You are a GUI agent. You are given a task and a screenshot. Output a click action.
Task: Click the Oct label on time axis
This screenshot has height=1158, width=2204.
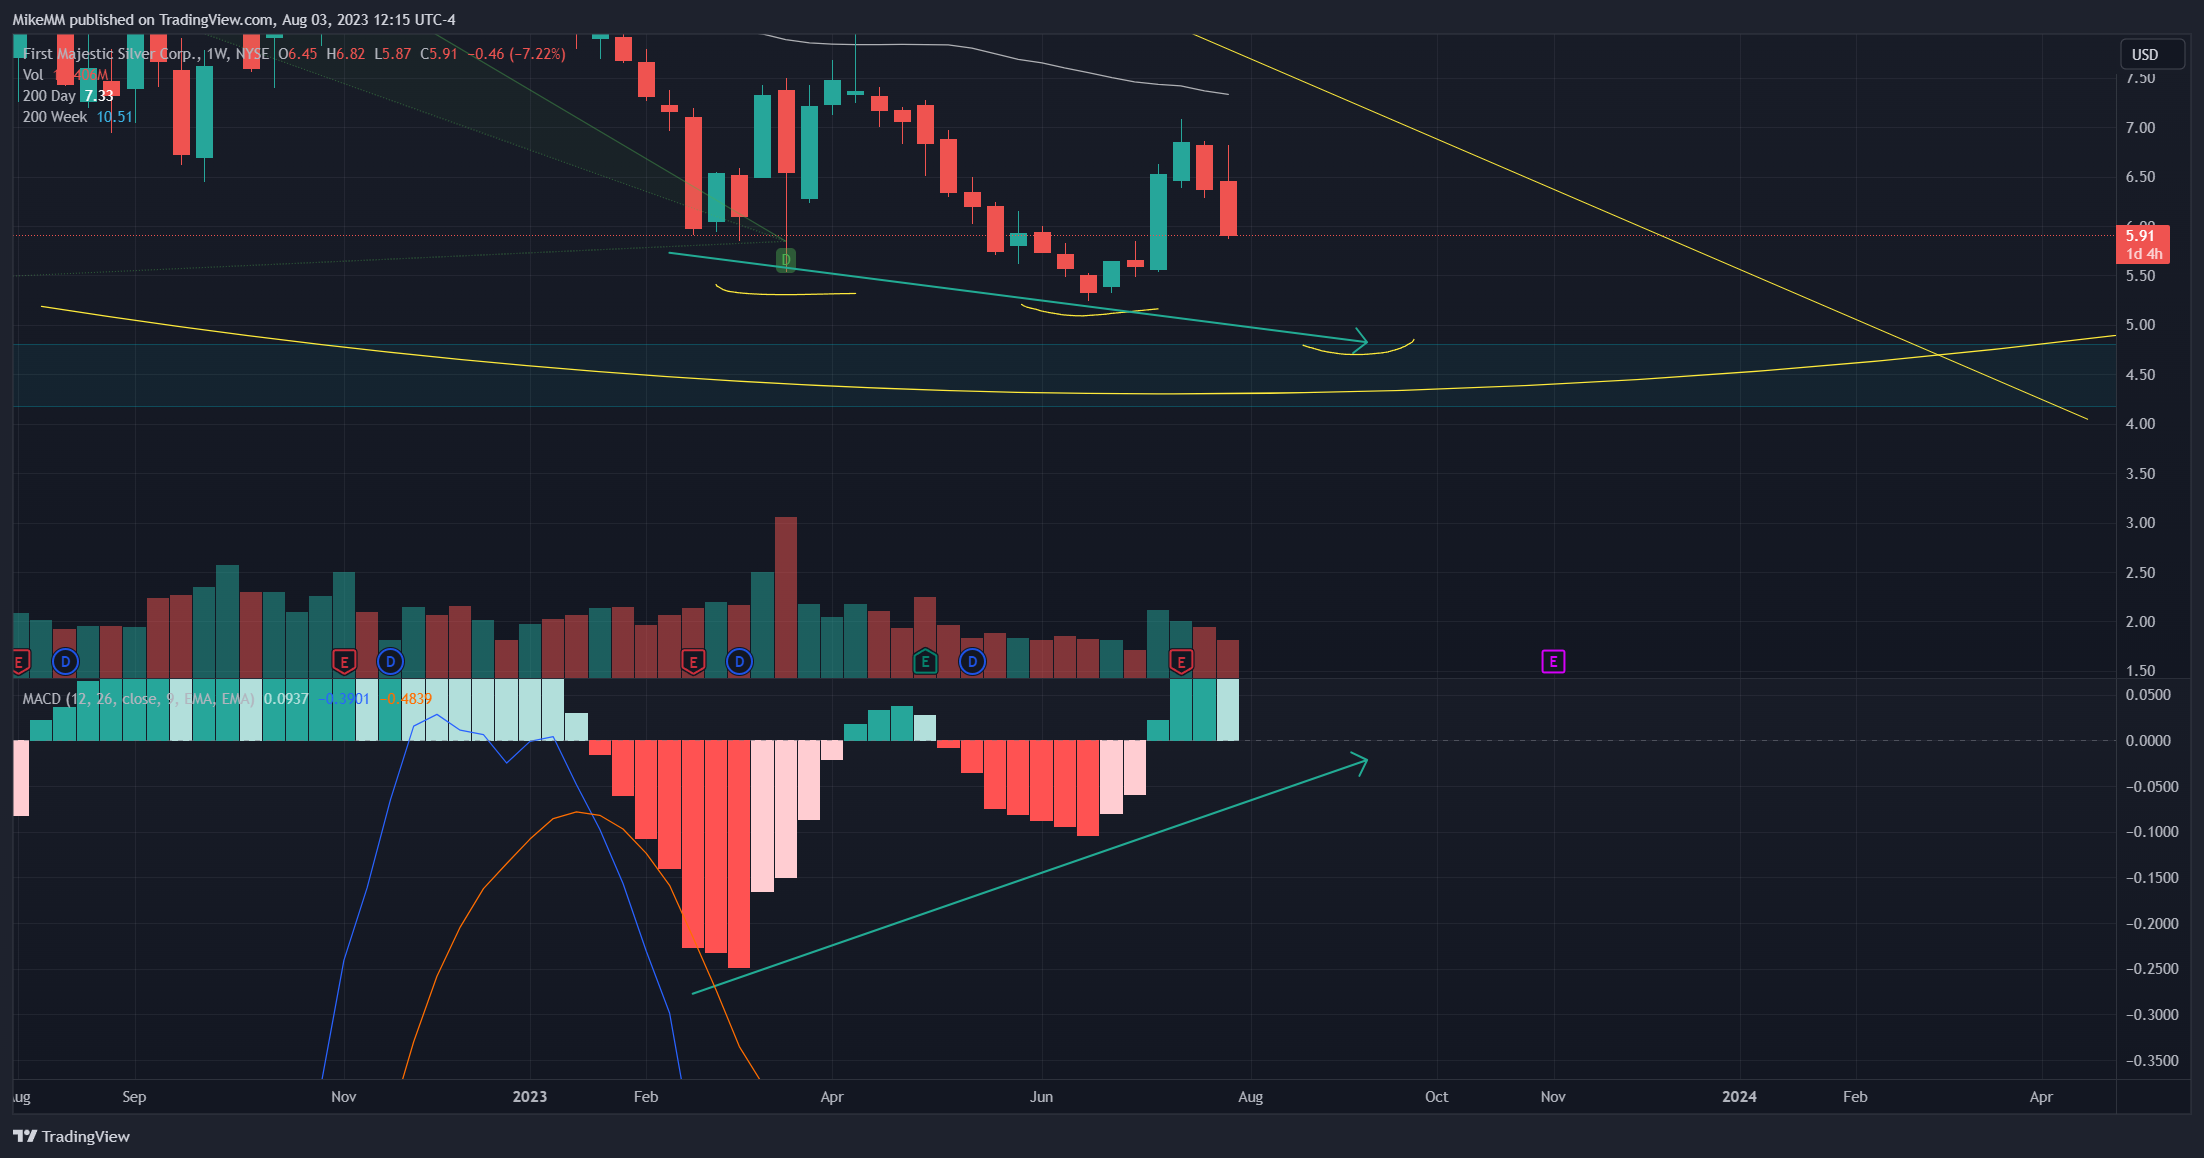[x=1437, y=1097]
